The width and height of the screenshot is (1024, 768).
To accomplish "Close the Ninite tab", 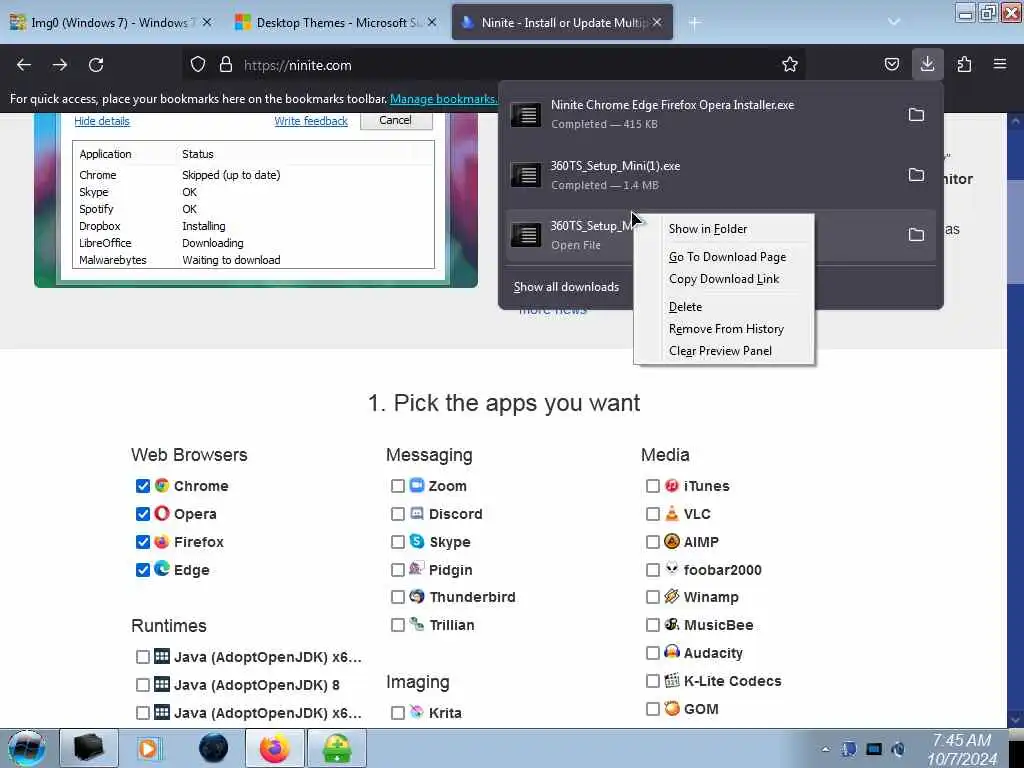I will coord(657,22).
